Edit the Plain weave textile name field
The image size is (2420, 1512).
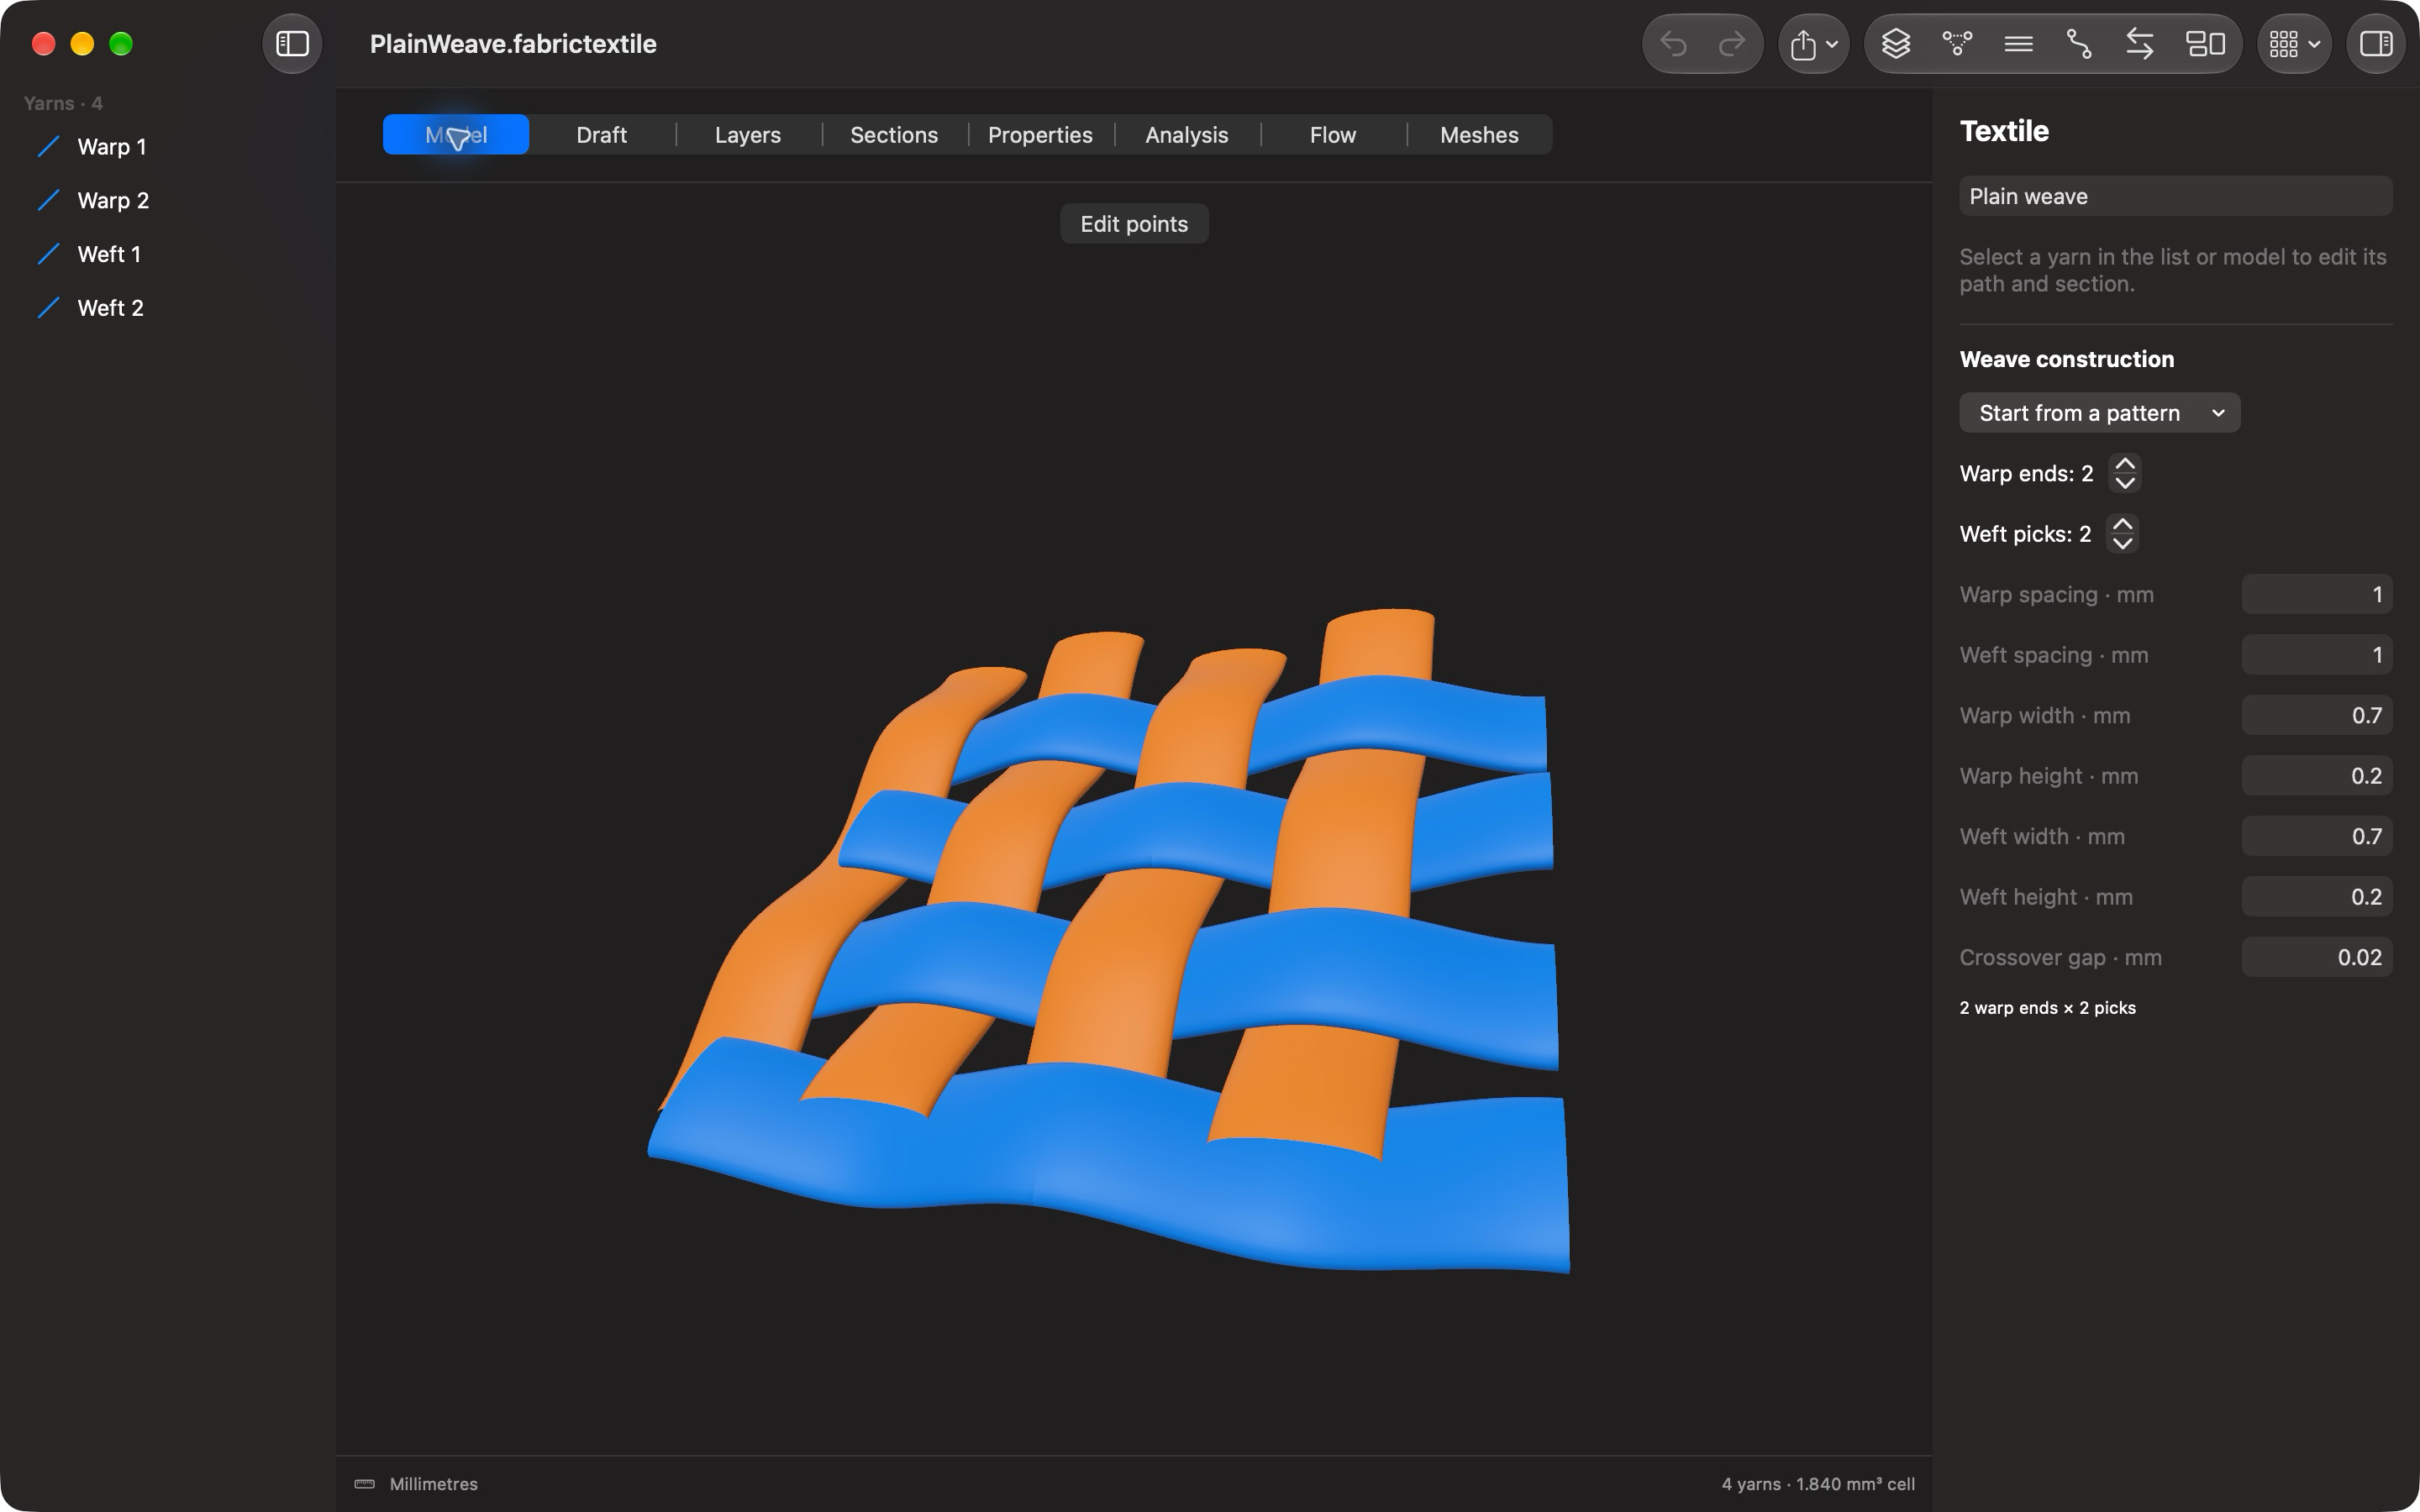coord(2176,196)
